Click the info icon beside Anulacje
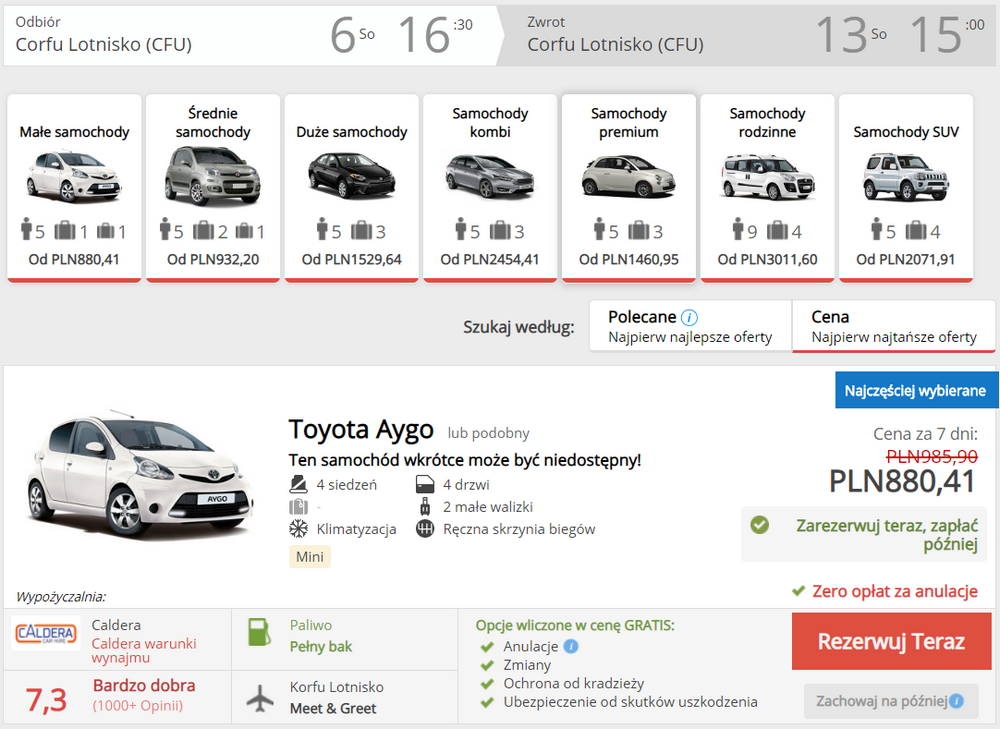 pos(571,646)
